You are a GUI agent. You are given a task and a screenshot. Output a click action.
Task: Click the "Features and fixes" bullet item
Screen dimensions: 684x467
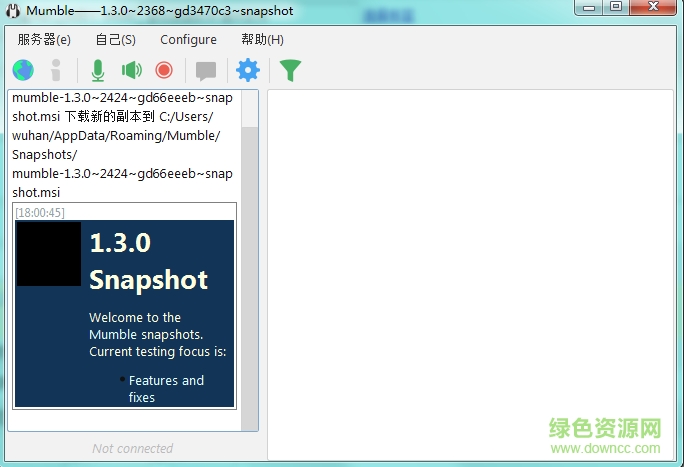click(165, 388)
